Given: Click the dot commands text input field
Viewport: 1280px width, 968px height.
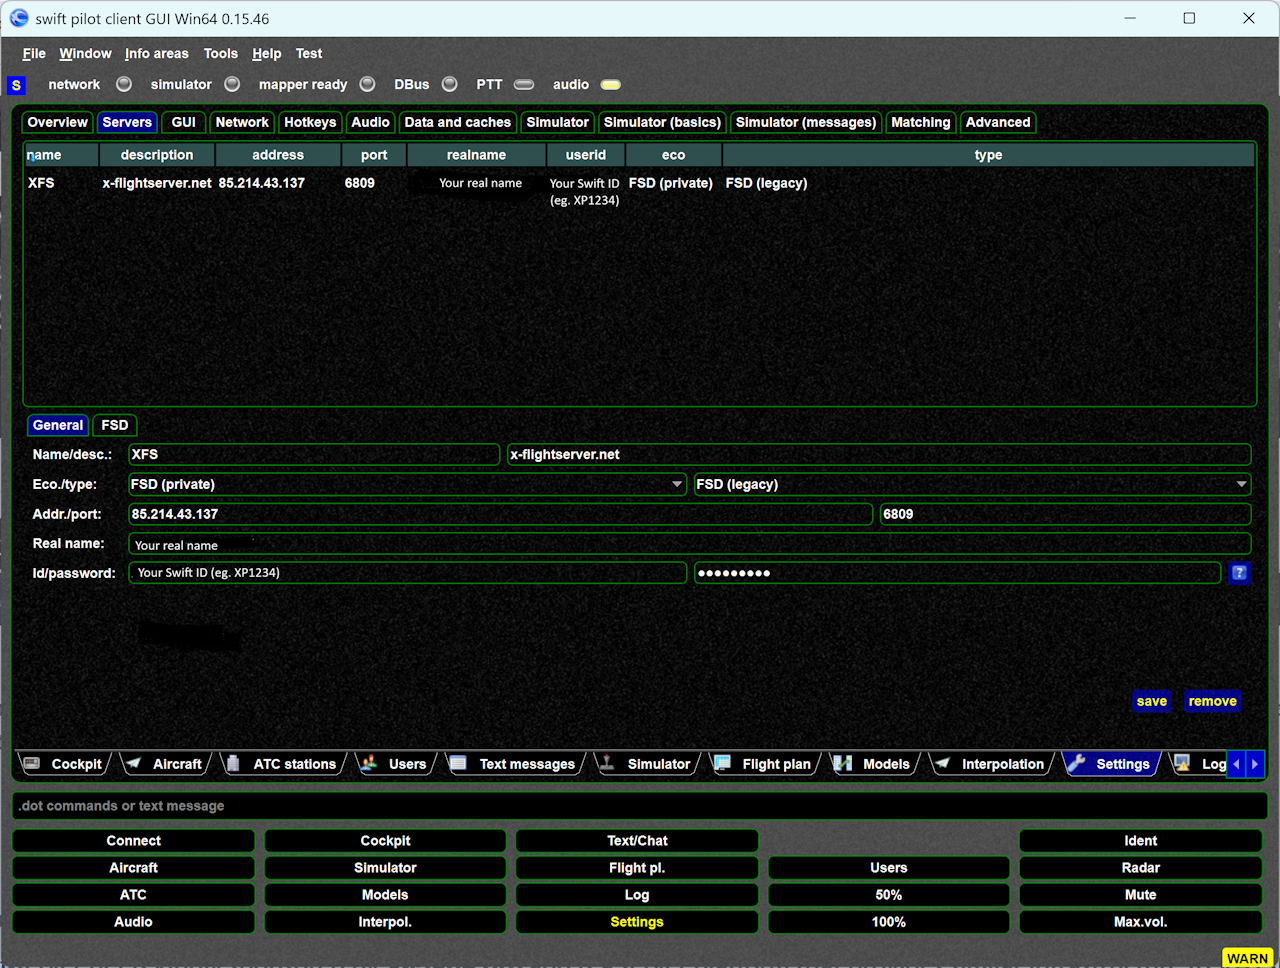Looking at the screenshot, I should (x=640, y=806).
